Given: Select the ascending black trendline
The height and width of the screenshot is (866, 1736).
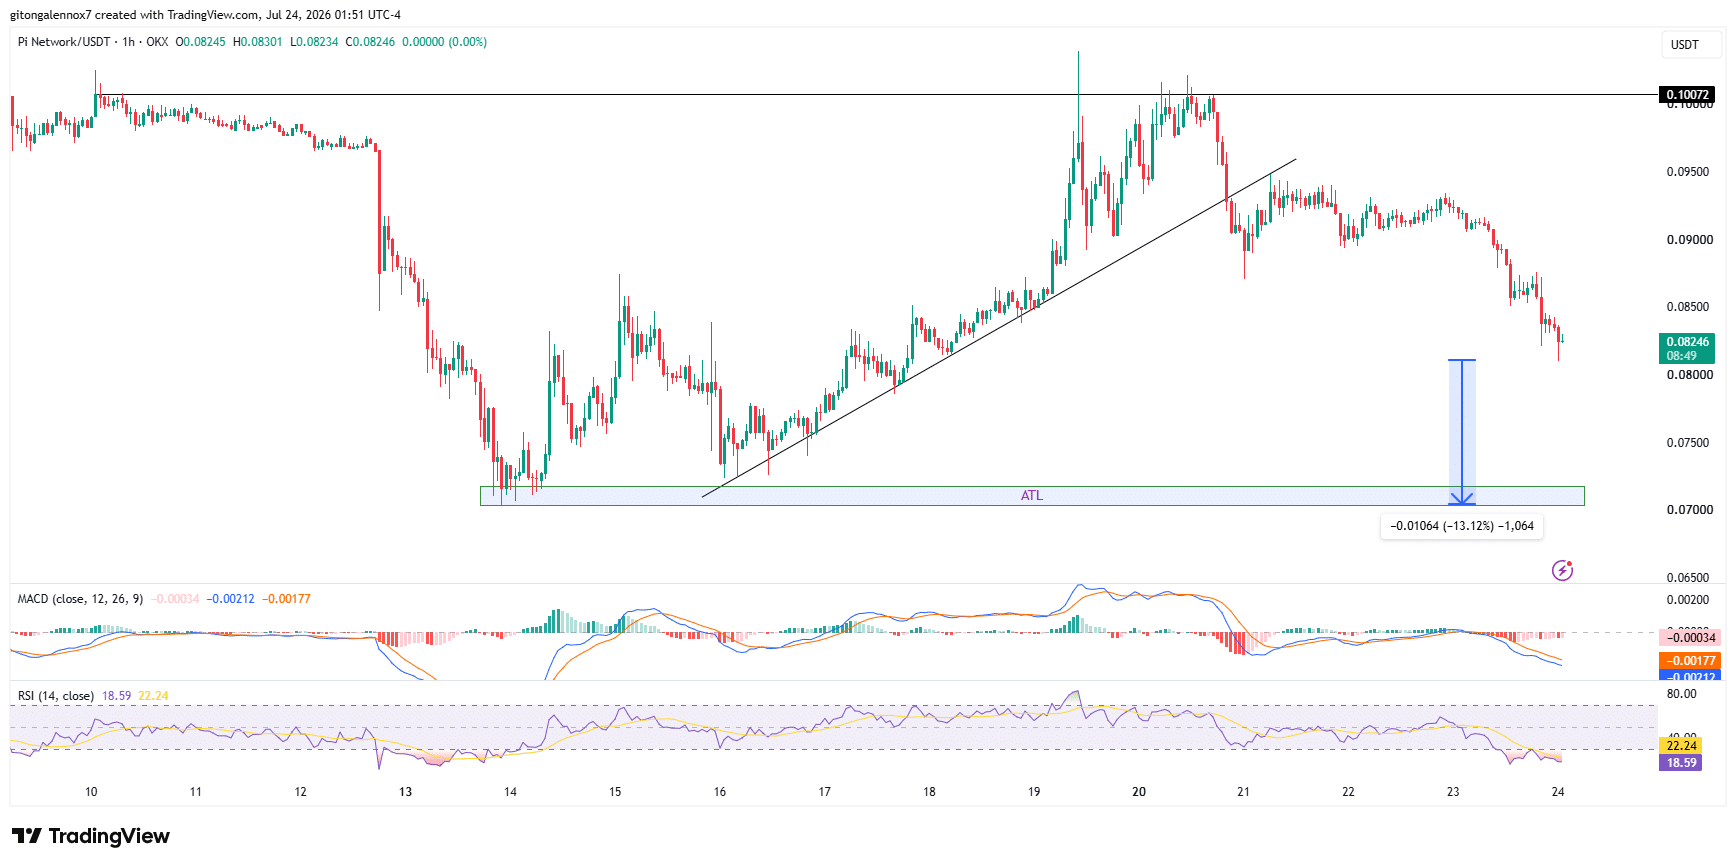Looking at the screenshot, I should 1000,327.
